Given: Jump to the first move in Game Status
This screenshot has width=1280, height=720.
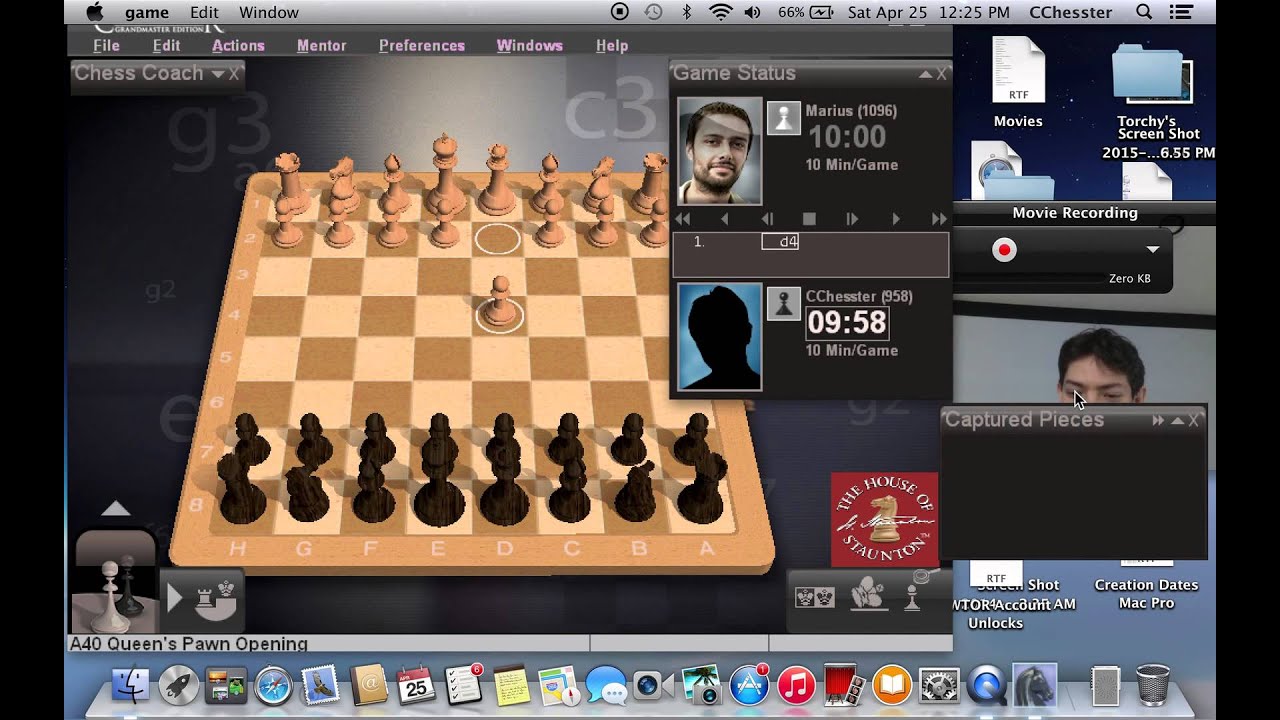Looking at the screenshot, I should (x=683, y=219).
